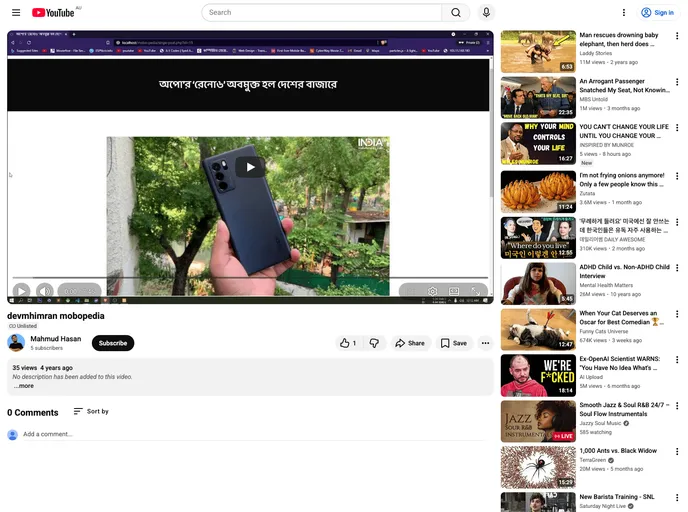Toggle fullscreen mode in the player

point(476,292)
